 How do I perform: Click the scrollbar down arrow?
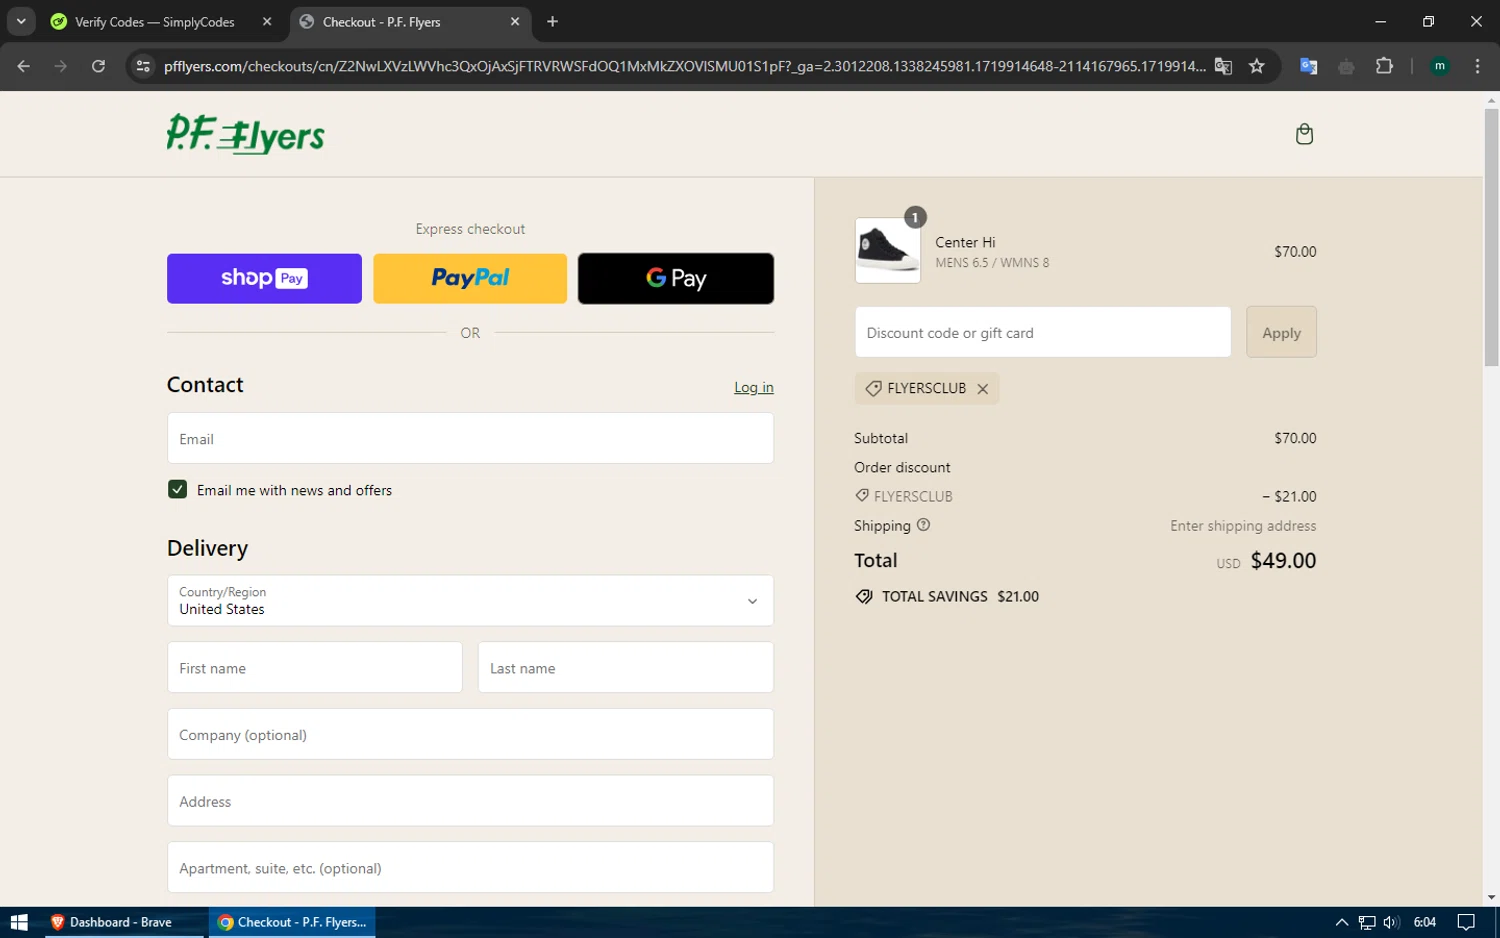pyautogui.click(x=1491, y=898)
